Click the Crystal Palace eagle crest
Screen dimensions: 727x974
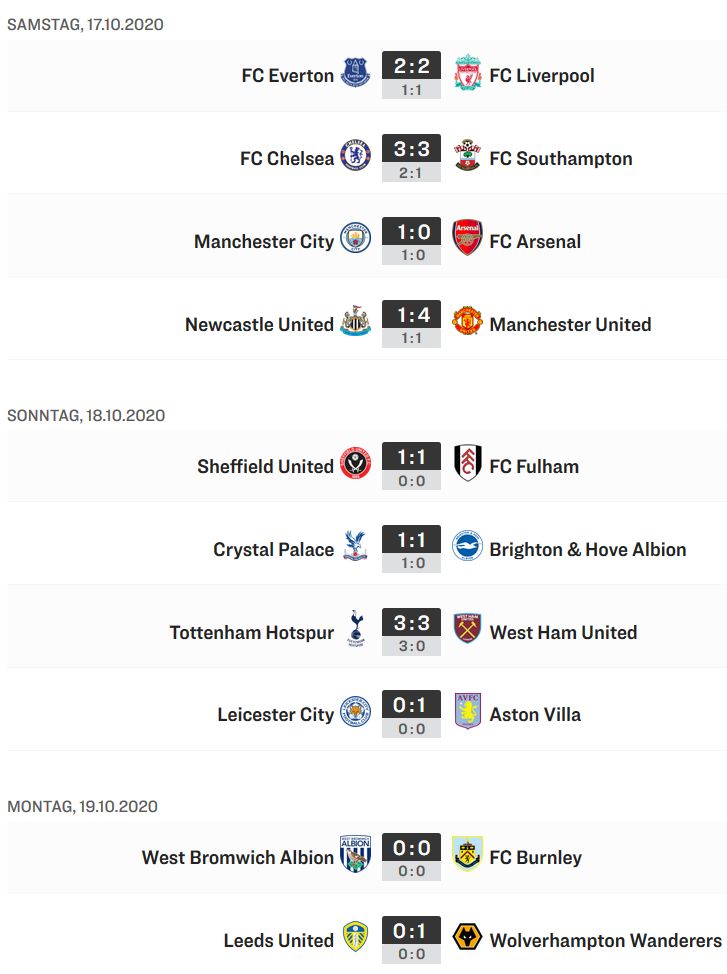tap(355, 546)
